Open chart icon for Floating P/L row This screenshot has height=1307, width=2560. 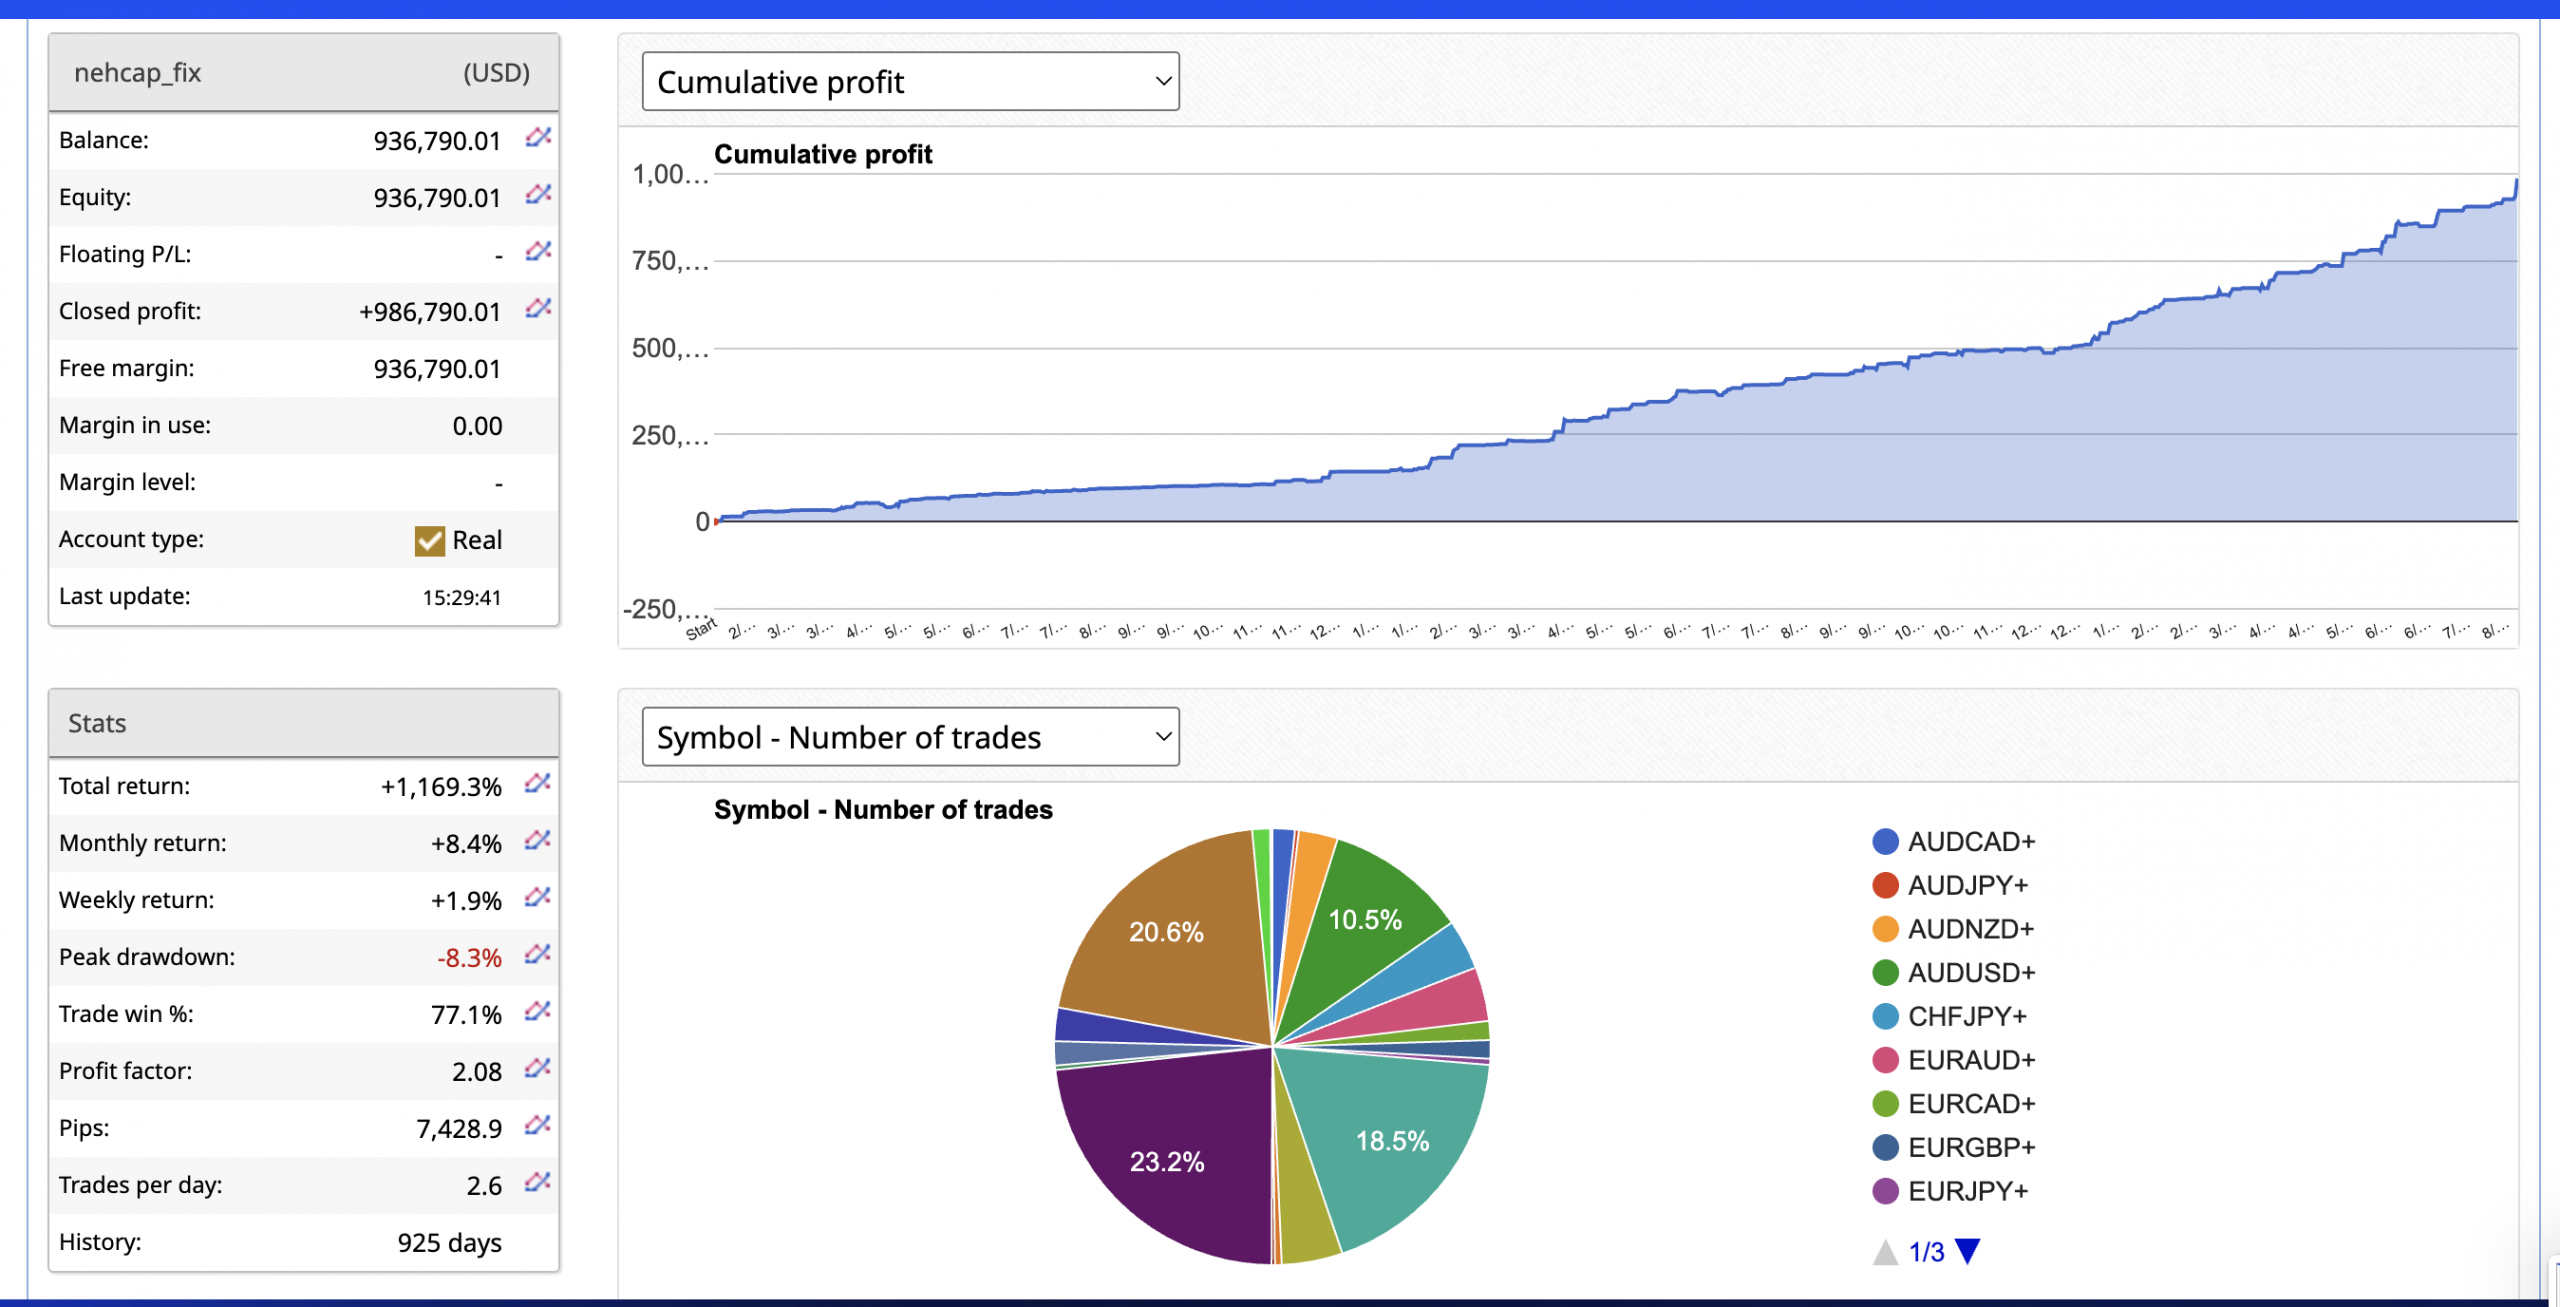[538, 251]
